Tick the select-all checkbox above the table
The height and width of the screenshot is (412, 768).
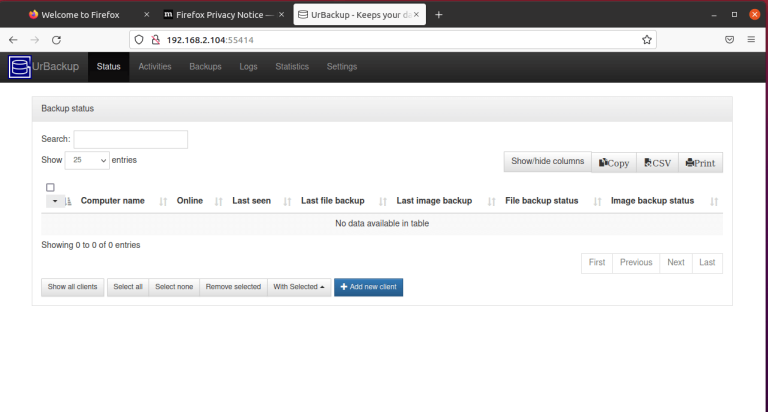point(50,187)
